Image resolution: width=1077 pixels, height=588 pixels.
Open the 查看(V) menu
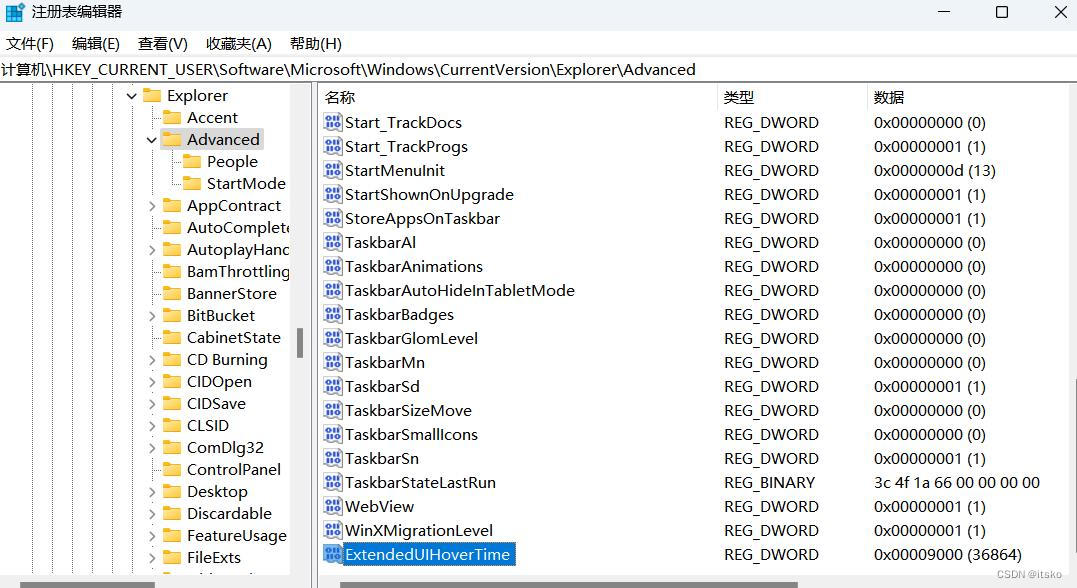(x=163, y=44)
